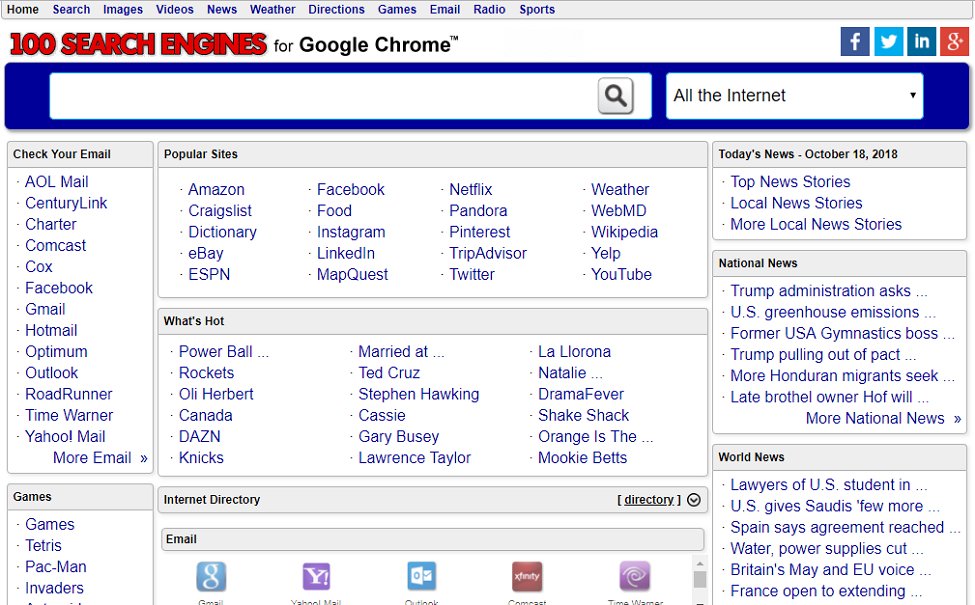Open the Sports menu item

click(537, 9)
